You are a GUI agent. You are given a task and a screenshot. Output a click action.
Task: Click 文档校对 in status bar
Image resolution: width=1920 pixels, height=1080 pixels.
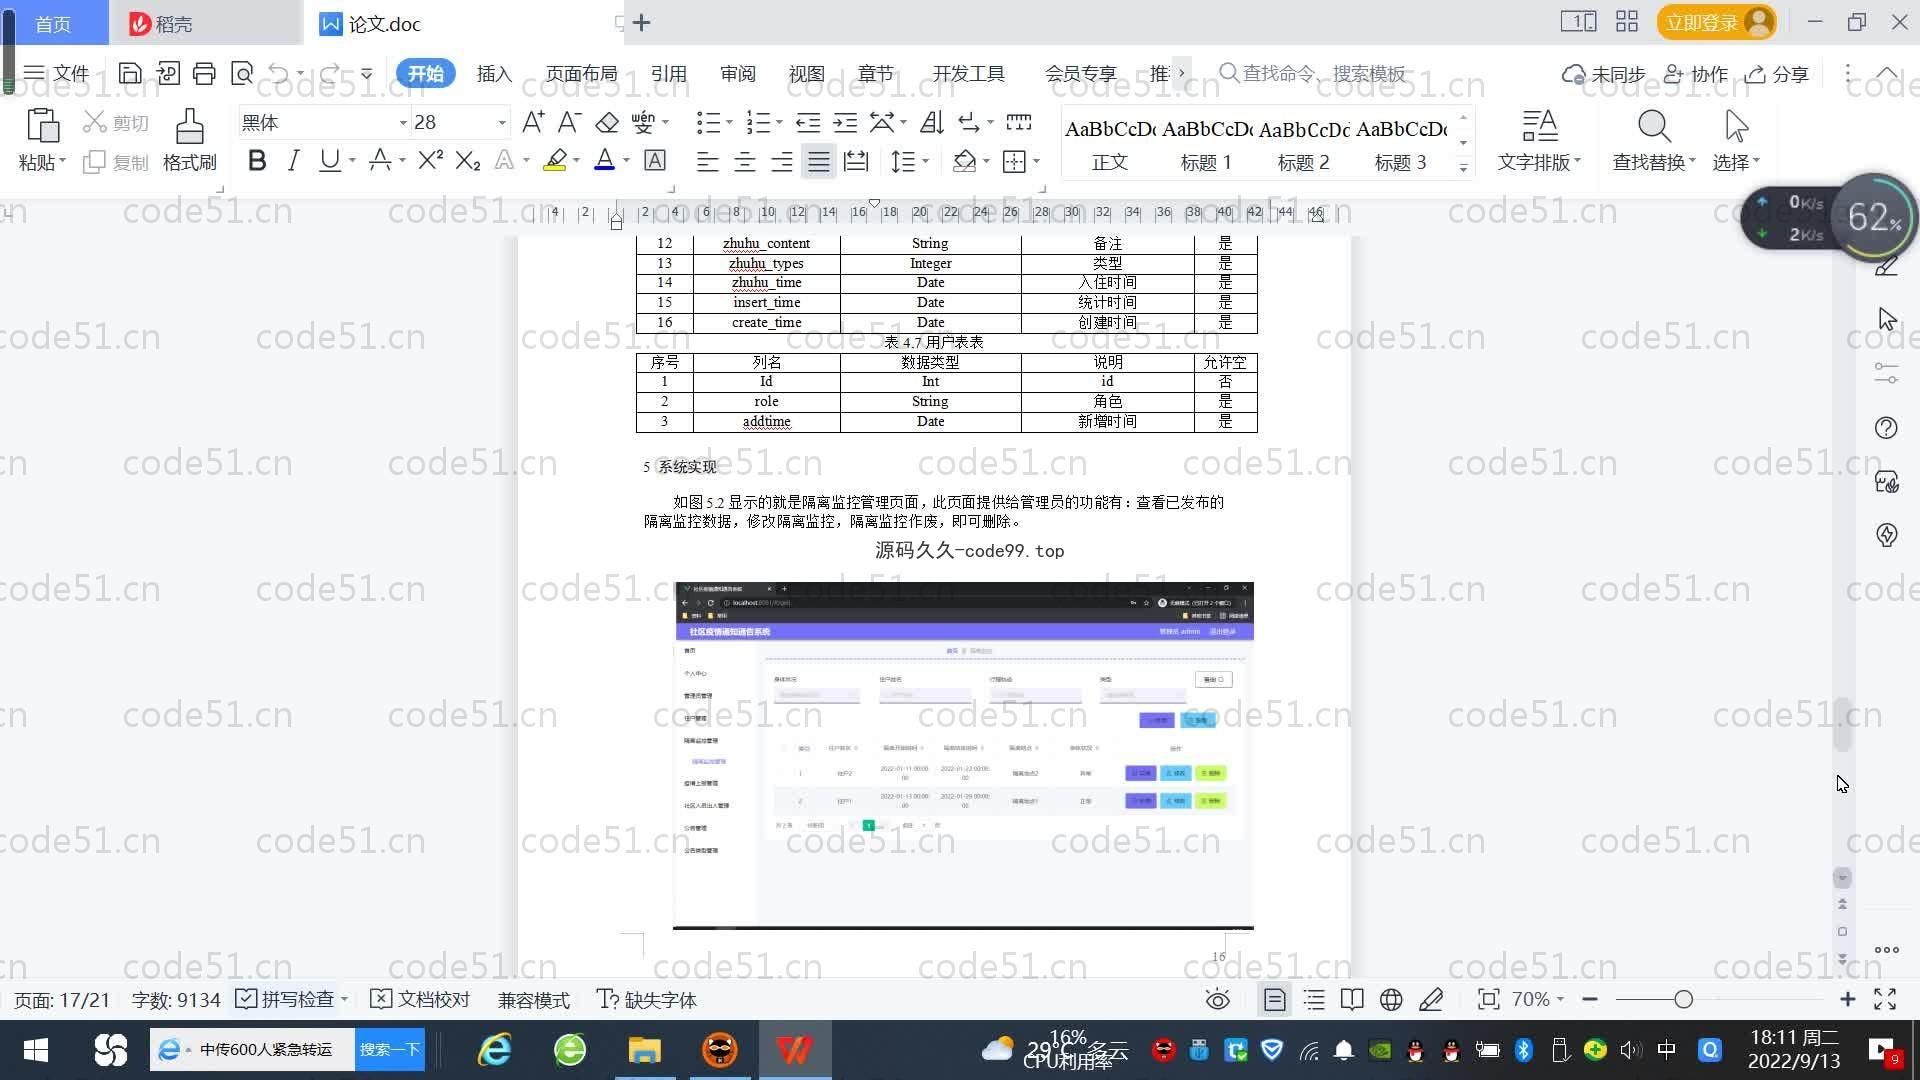[420, 999]
